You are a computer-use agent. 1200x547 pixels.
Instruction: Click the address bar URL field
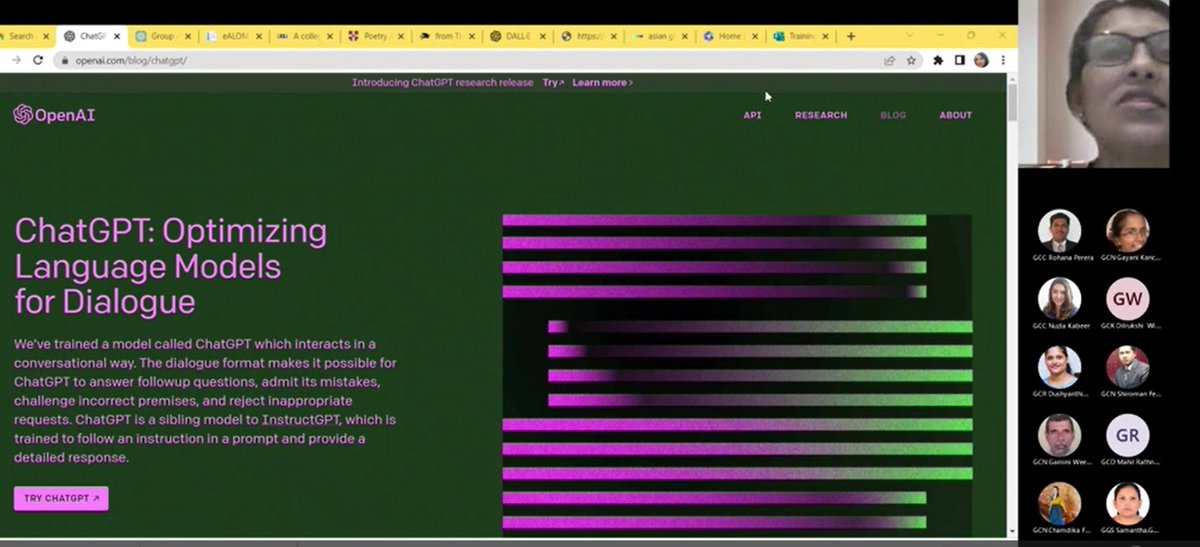click(470, 60)
